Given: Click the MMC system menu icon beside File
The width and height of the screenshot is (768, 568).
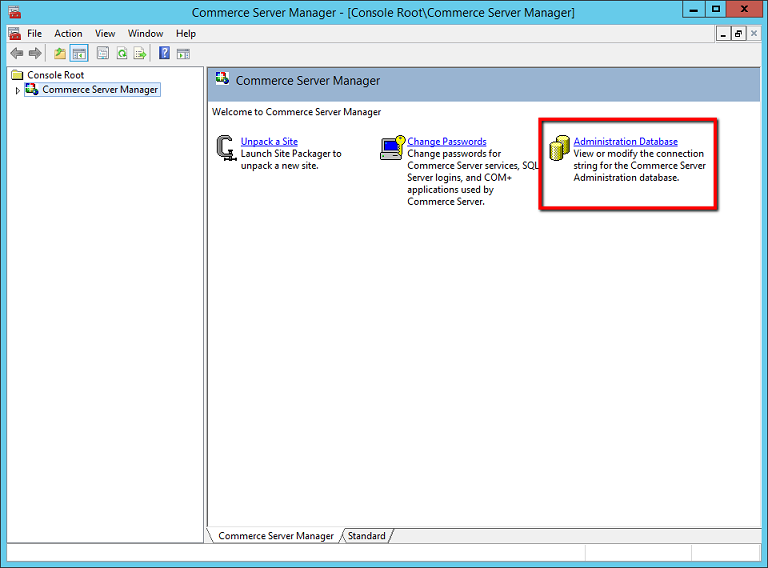Looking at the screenshot, I should (14, 34).
